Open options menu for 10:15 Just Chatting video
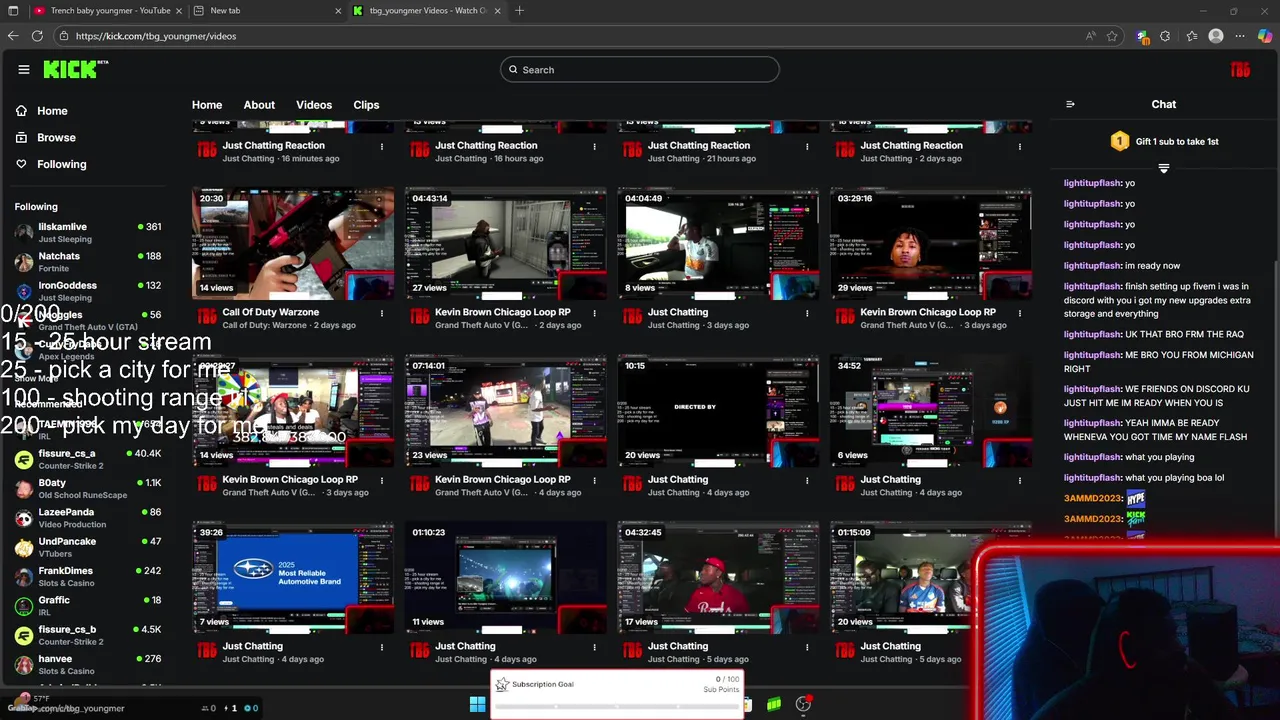The width and height of the screenshot is (1280, 720). (807, 480)
